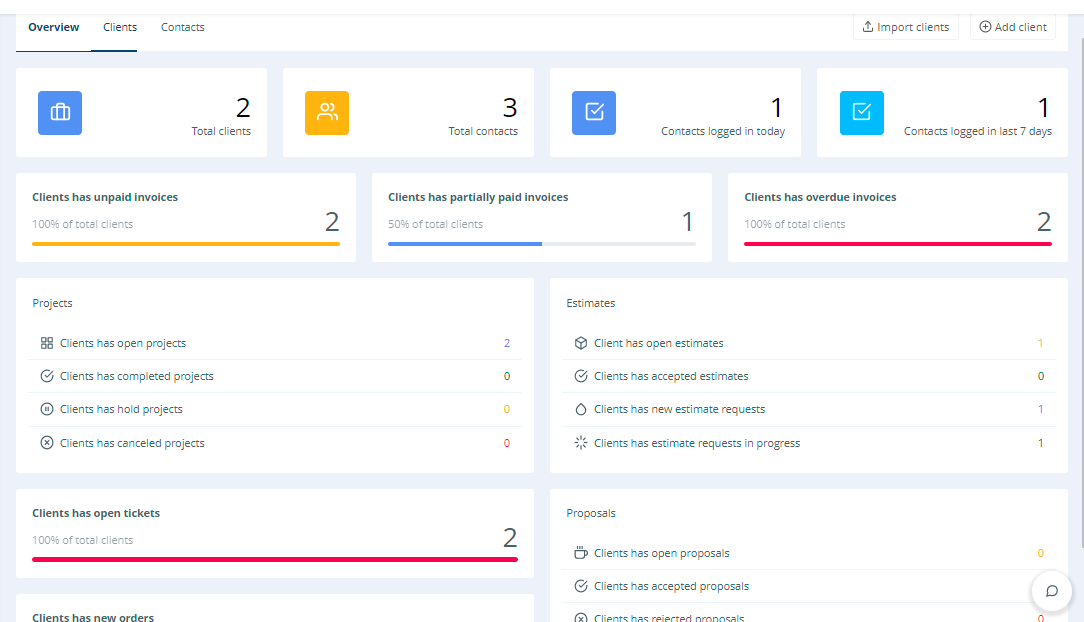Click the yellow people icon for Total contacts

point(327,113)
